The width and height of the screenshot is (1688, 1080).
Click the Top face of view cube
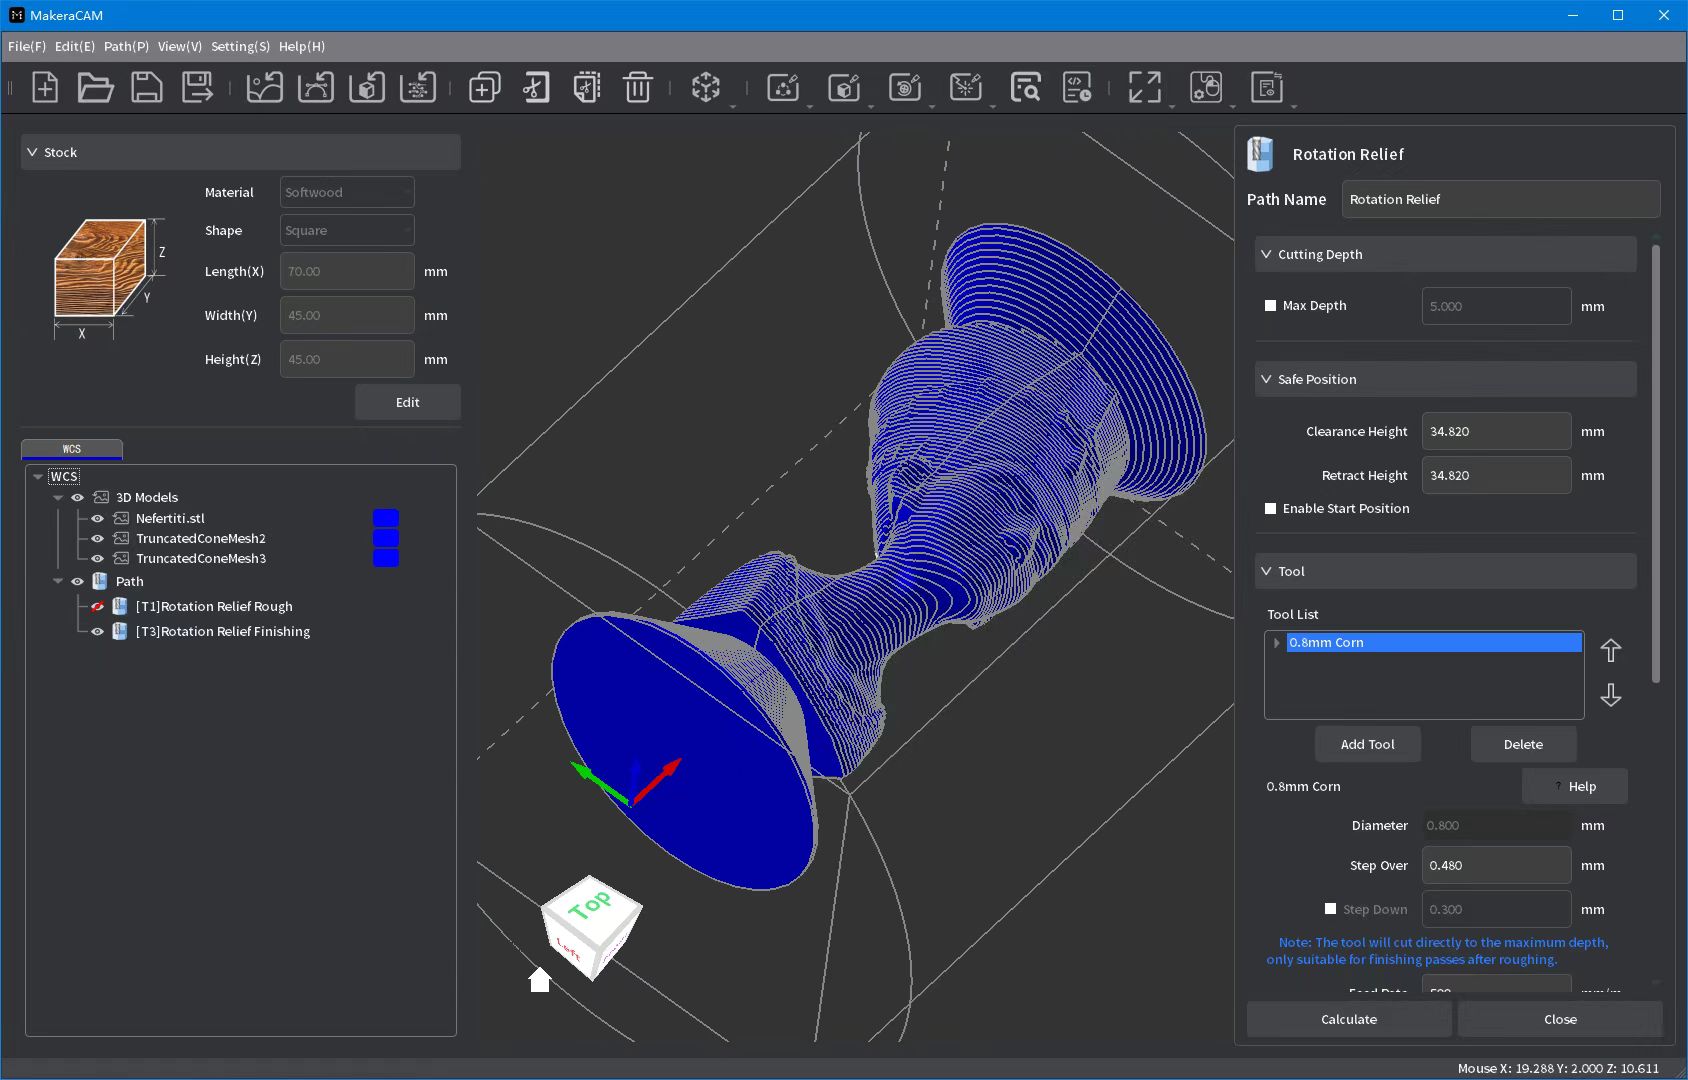click(x=589, y=905)
